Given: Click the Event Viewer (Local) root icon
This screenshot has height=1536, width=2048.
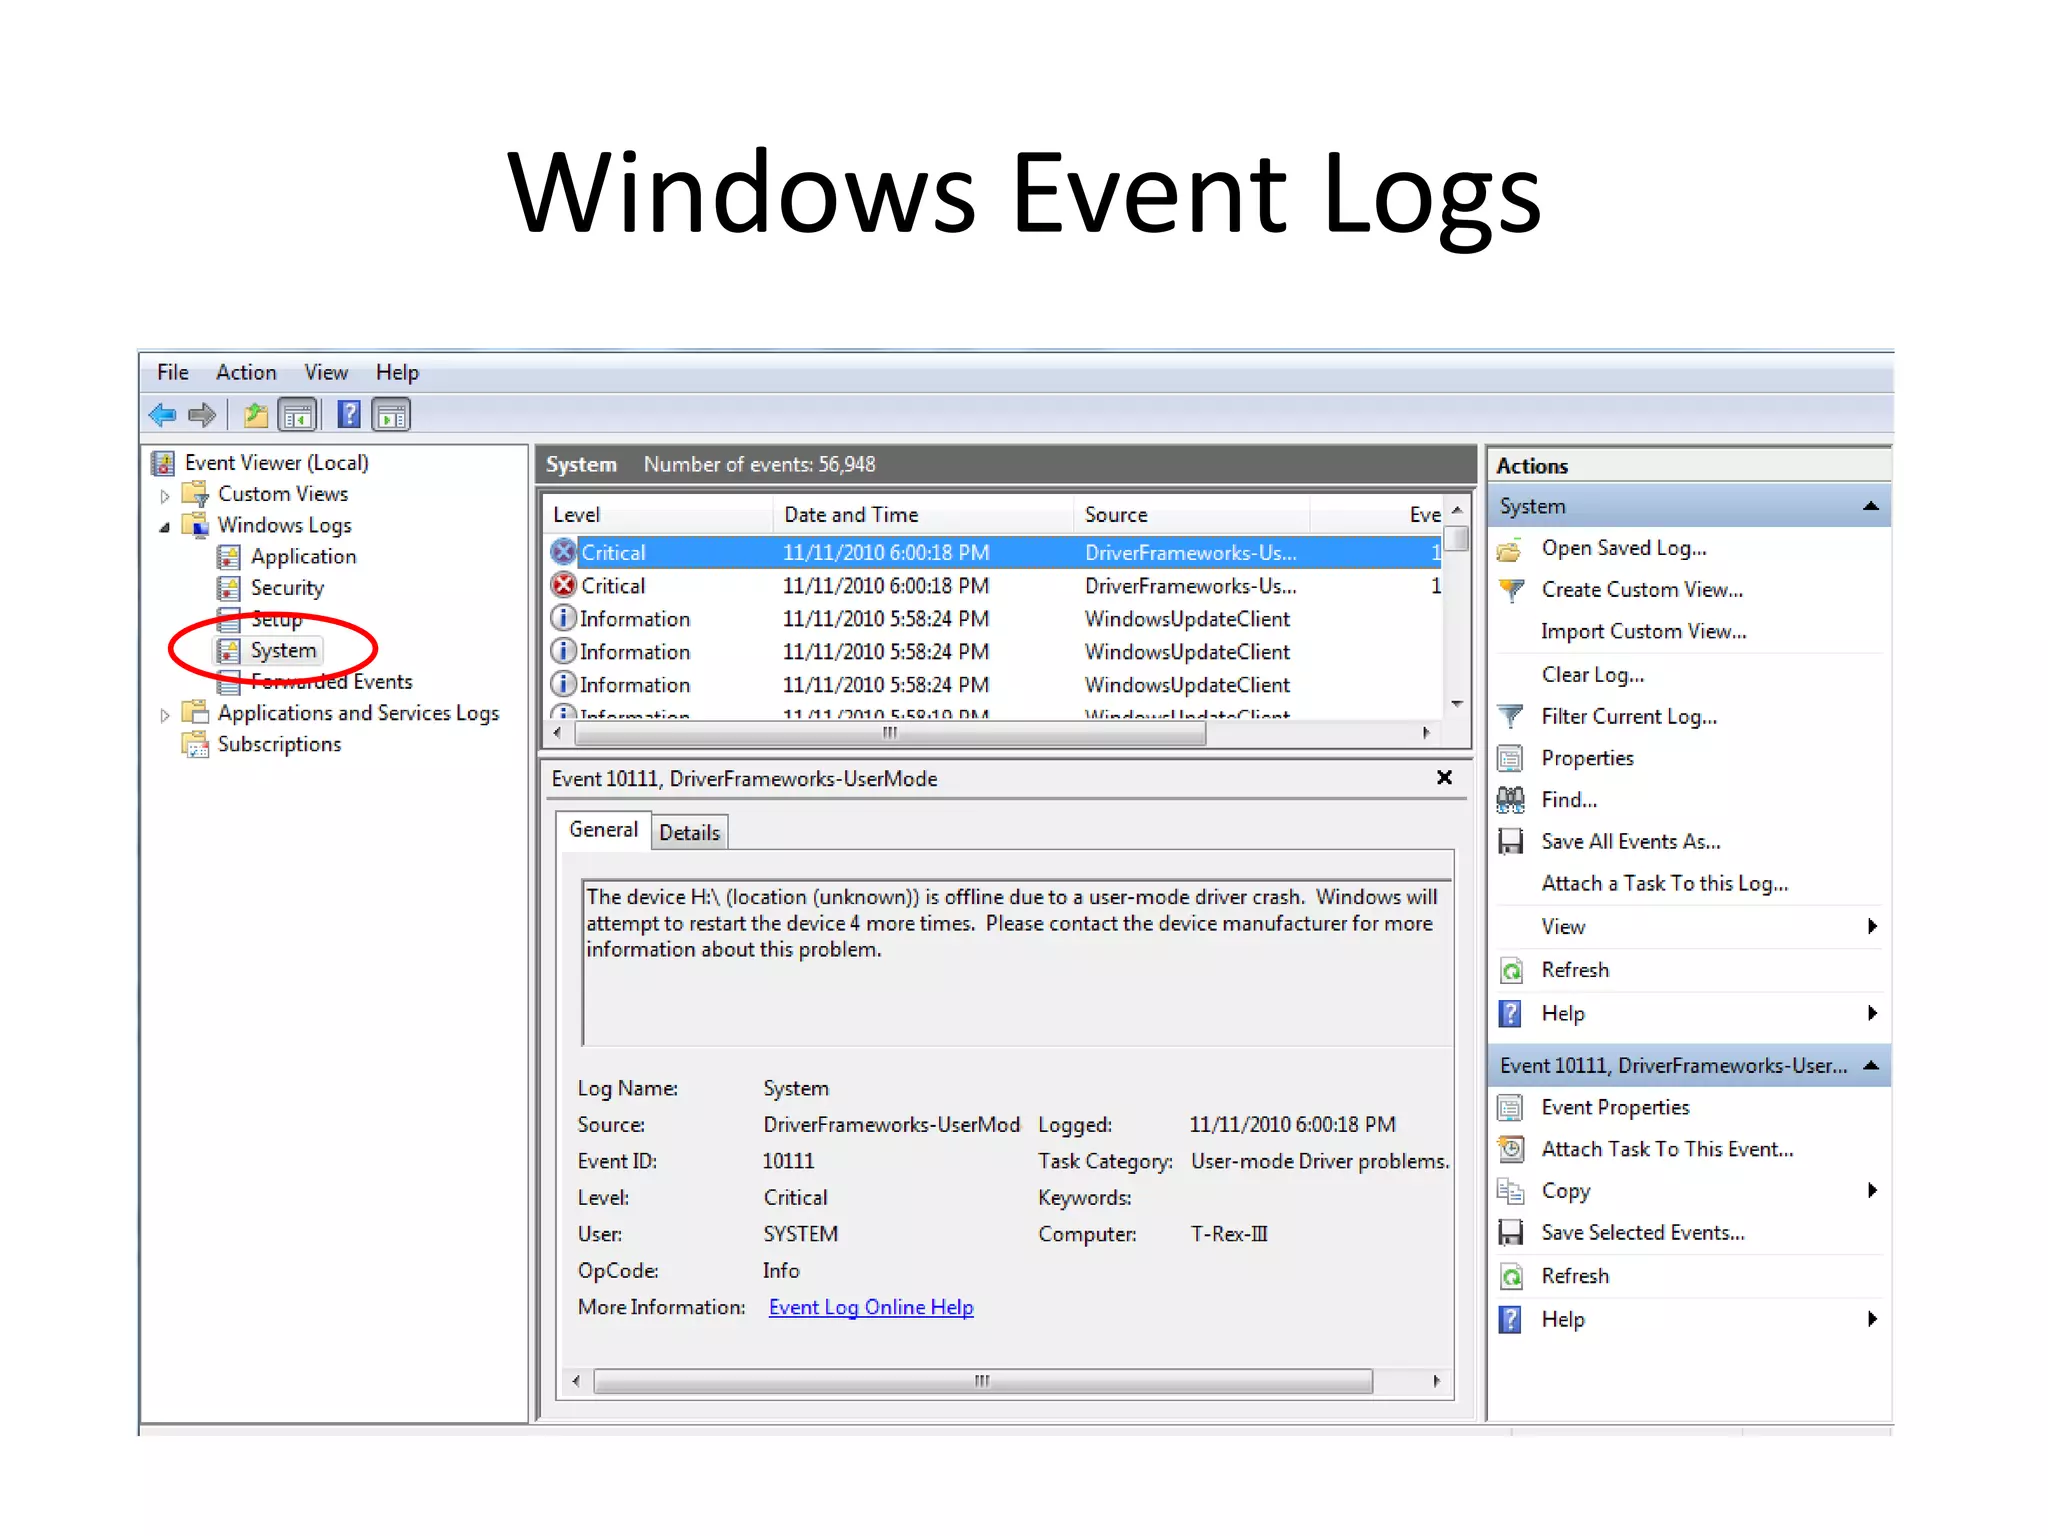Looking at the screenshot, I should (x=162, y=463).
